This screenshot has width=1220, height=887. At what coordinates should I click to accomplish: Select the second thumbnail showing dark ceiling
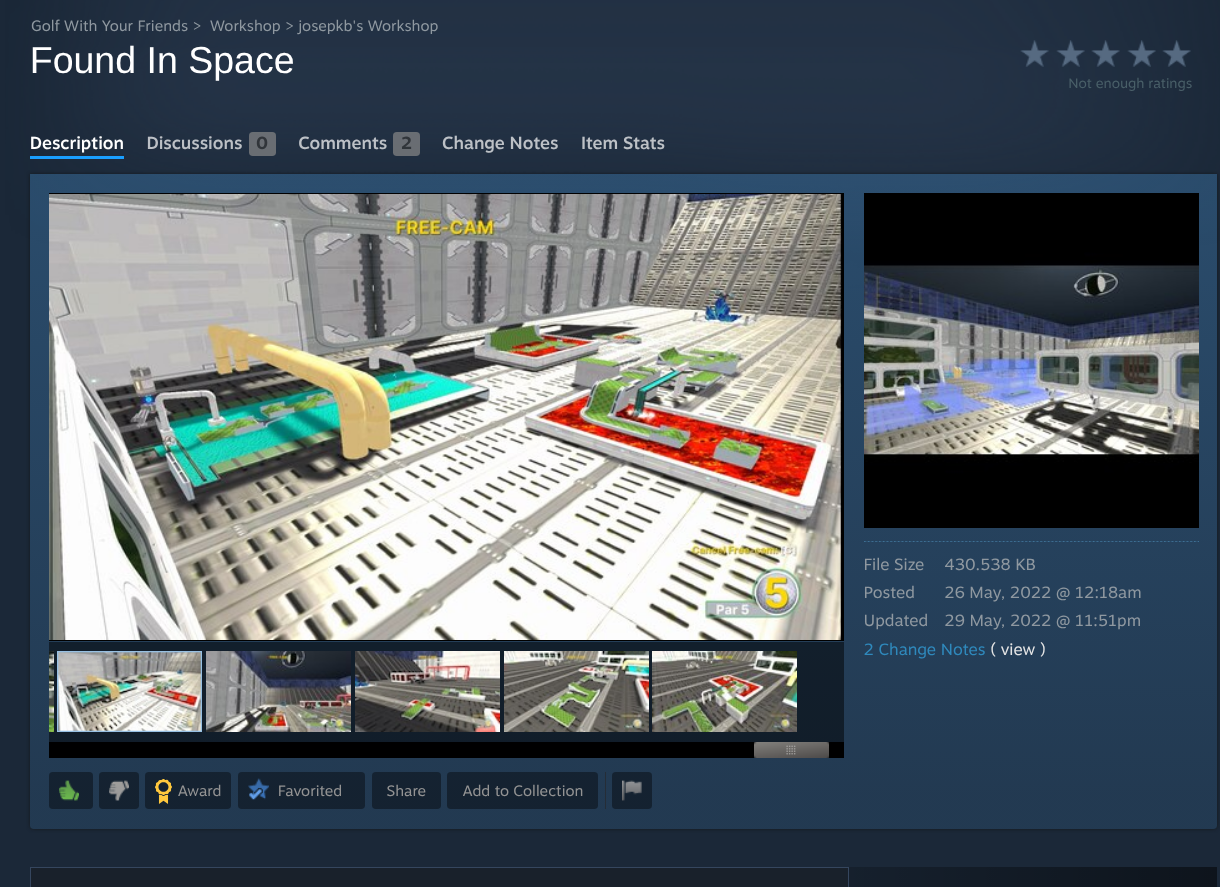click(278, 692)
